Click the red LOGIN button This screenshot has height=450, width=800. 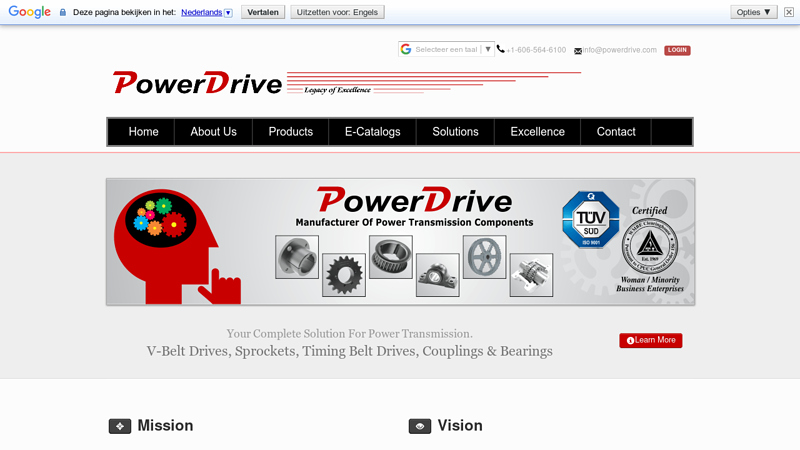(677, 50)
